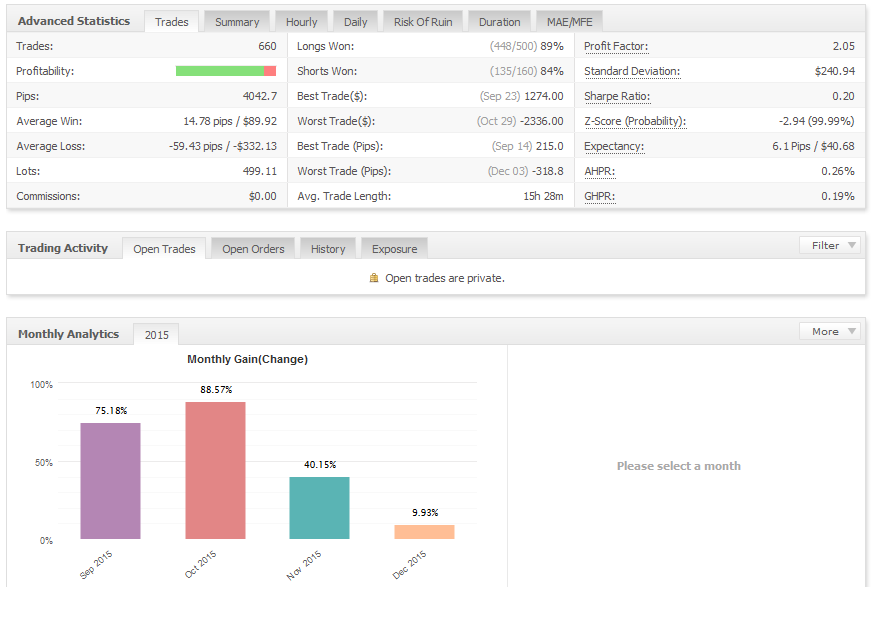Click the Trades count value 660
Screen dimensions: 877x617
point(267,46)
